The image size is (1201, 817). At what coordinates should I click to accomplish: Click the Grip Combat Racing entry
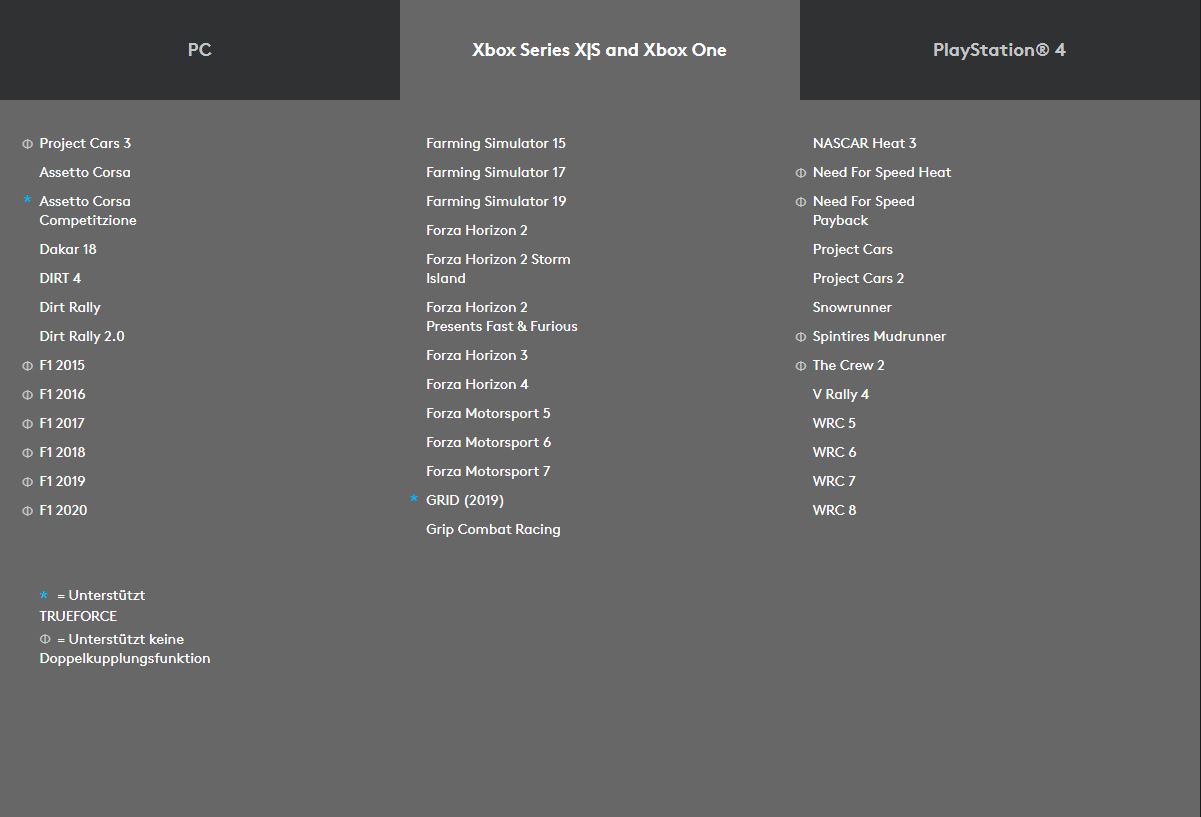pos(493,529)
